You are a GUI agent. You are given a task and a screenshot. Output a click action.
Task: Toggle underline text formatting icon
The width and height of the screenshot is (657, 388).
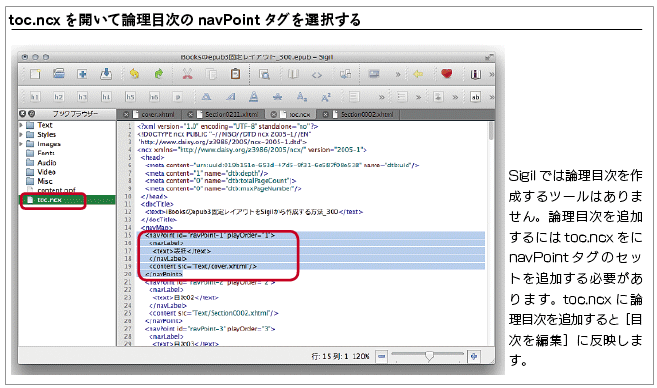click(253, 97)
